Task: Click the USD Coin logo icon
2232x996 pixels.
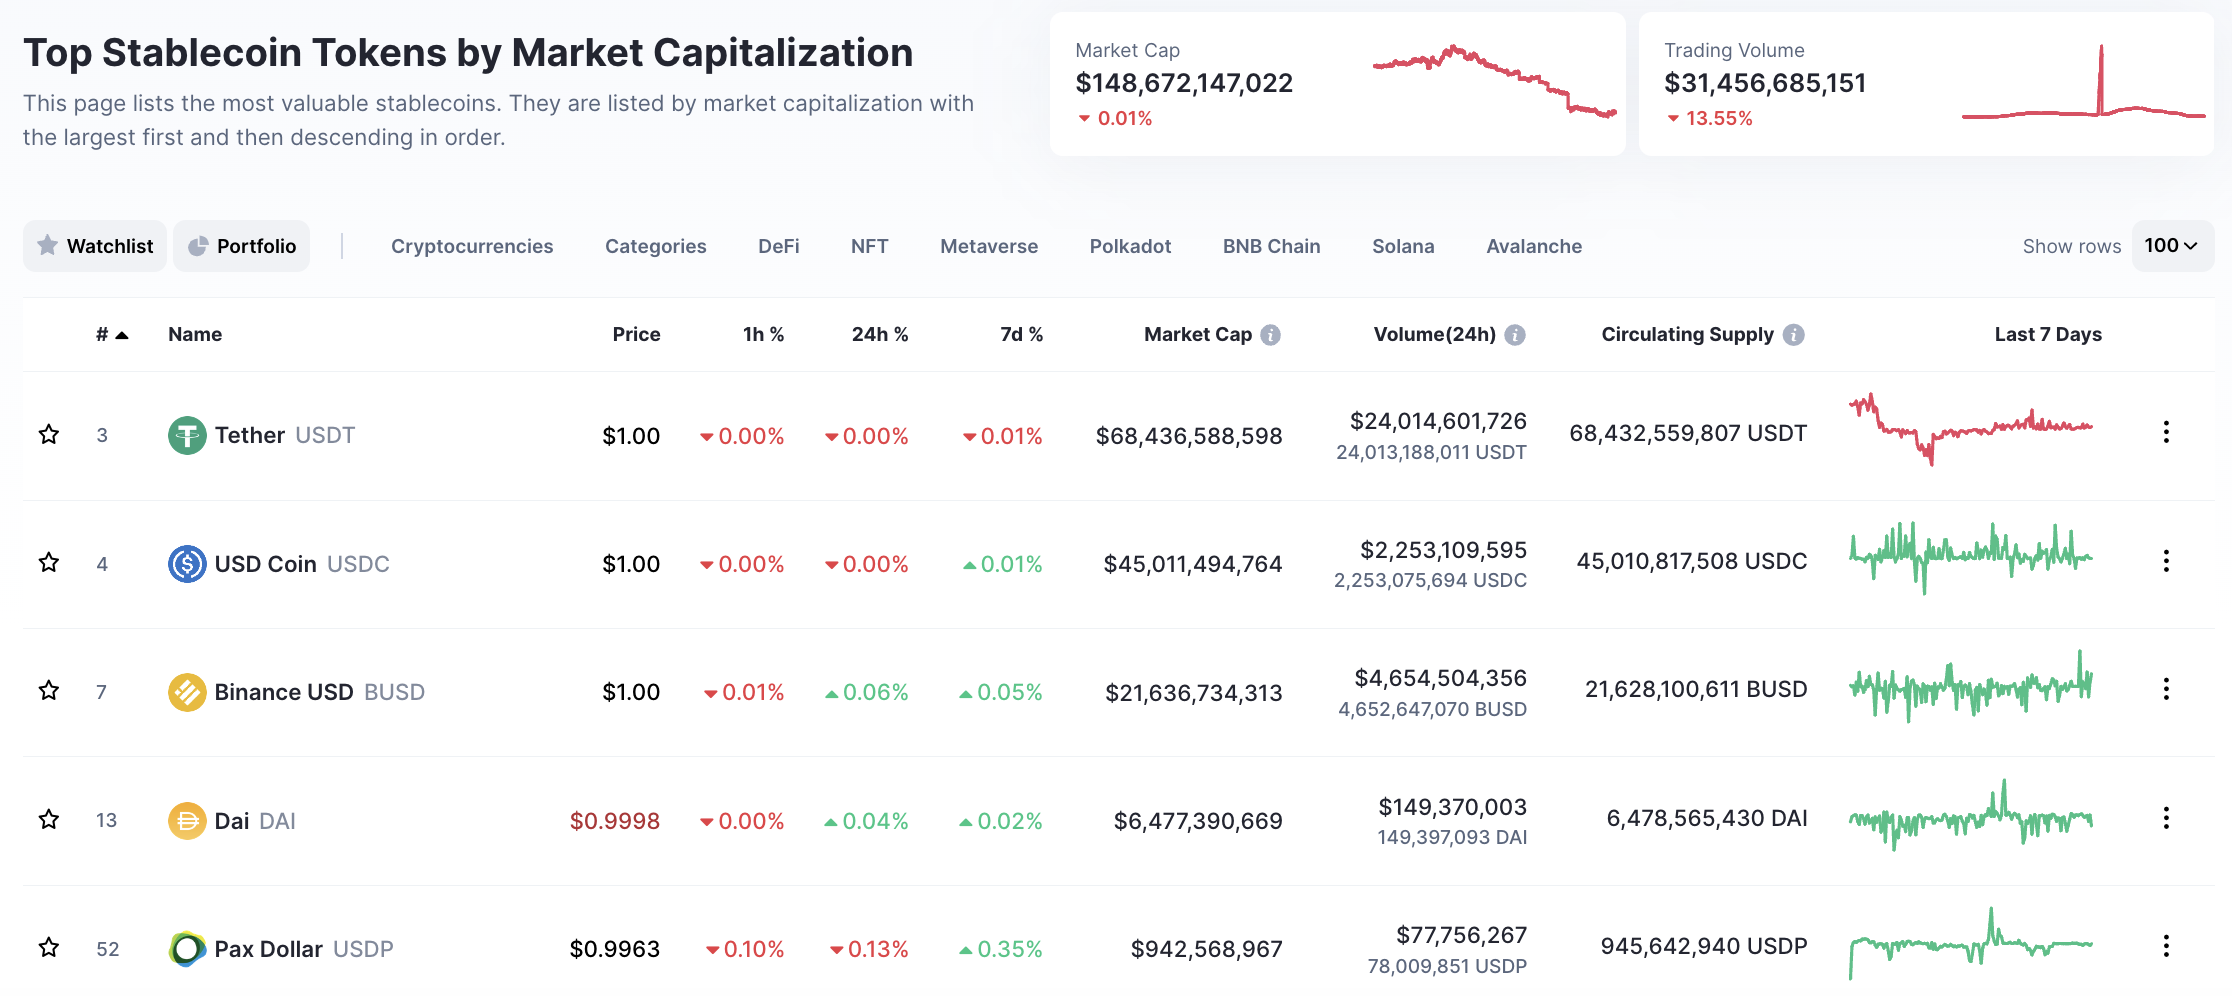Action: click(187, 564)
